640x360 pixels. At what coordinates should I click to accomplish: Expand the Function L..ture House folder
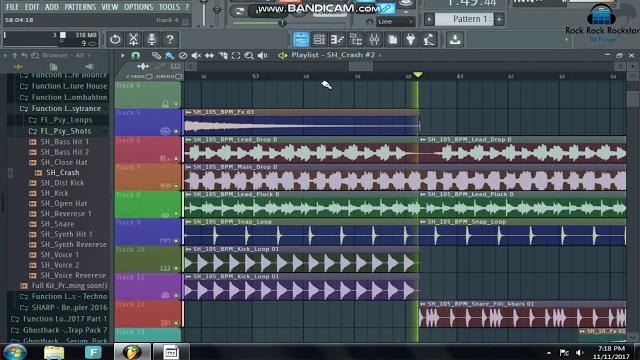click(x=64, y=86)
